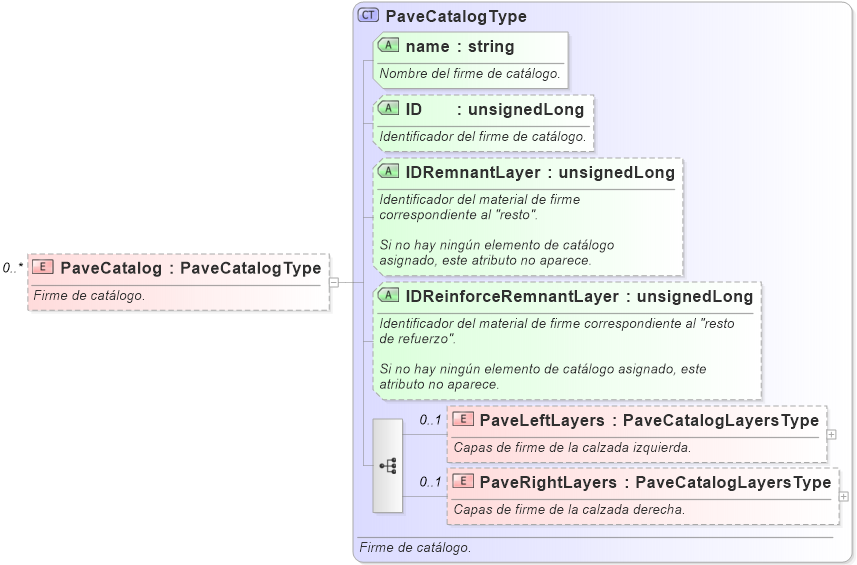Viewport: 857px width, 565px height.
Task: Select the PaveCatalogType title text
Action: (456, 16)
